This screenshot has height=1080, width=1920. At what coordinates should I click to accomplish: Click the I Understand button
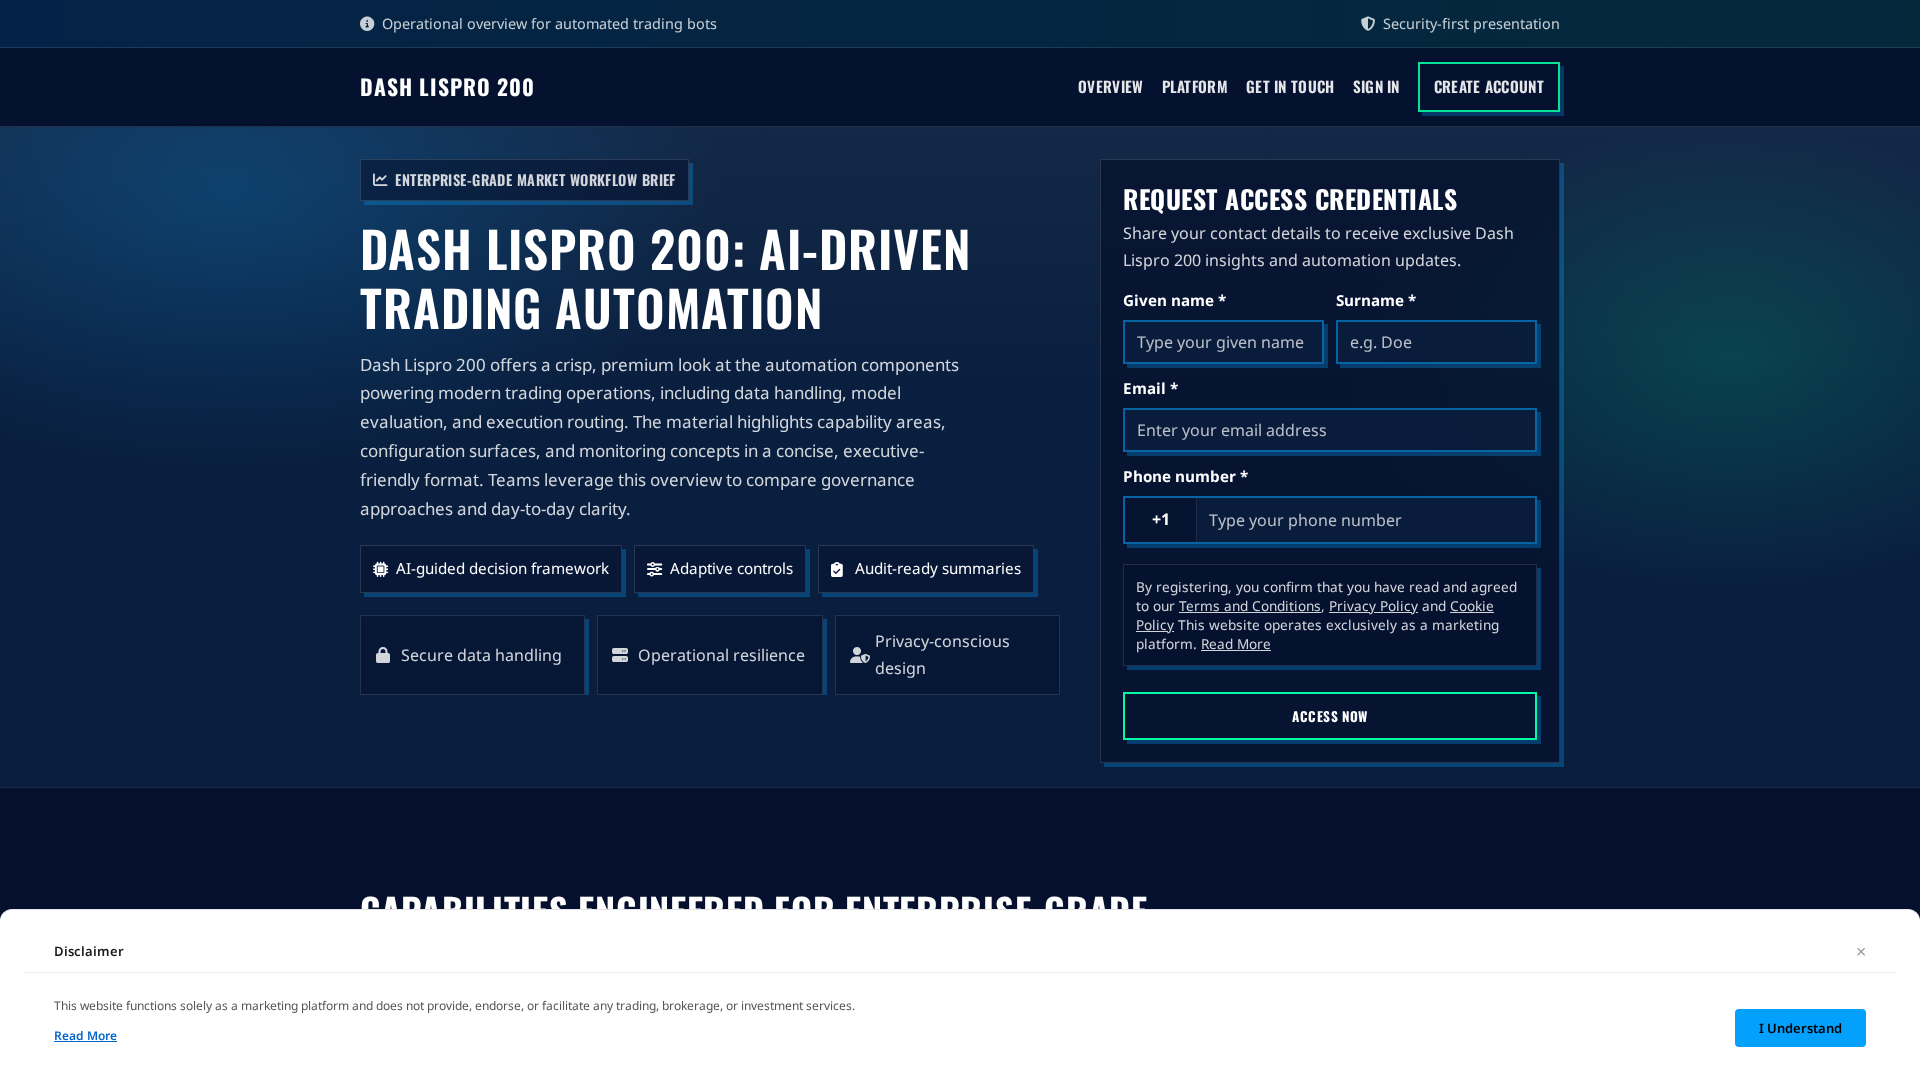pos(1799,1027)
